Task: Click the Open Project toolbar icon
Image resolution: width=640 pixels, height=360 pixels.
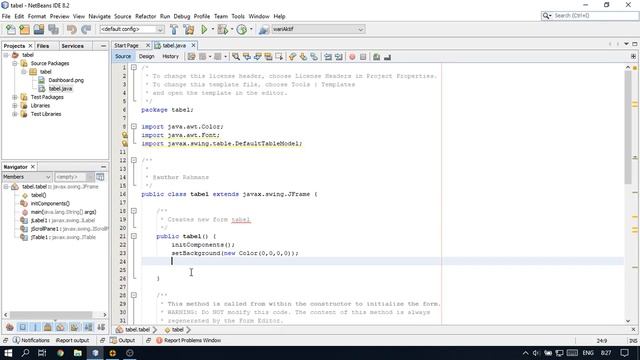Action: tap(39, 29)
